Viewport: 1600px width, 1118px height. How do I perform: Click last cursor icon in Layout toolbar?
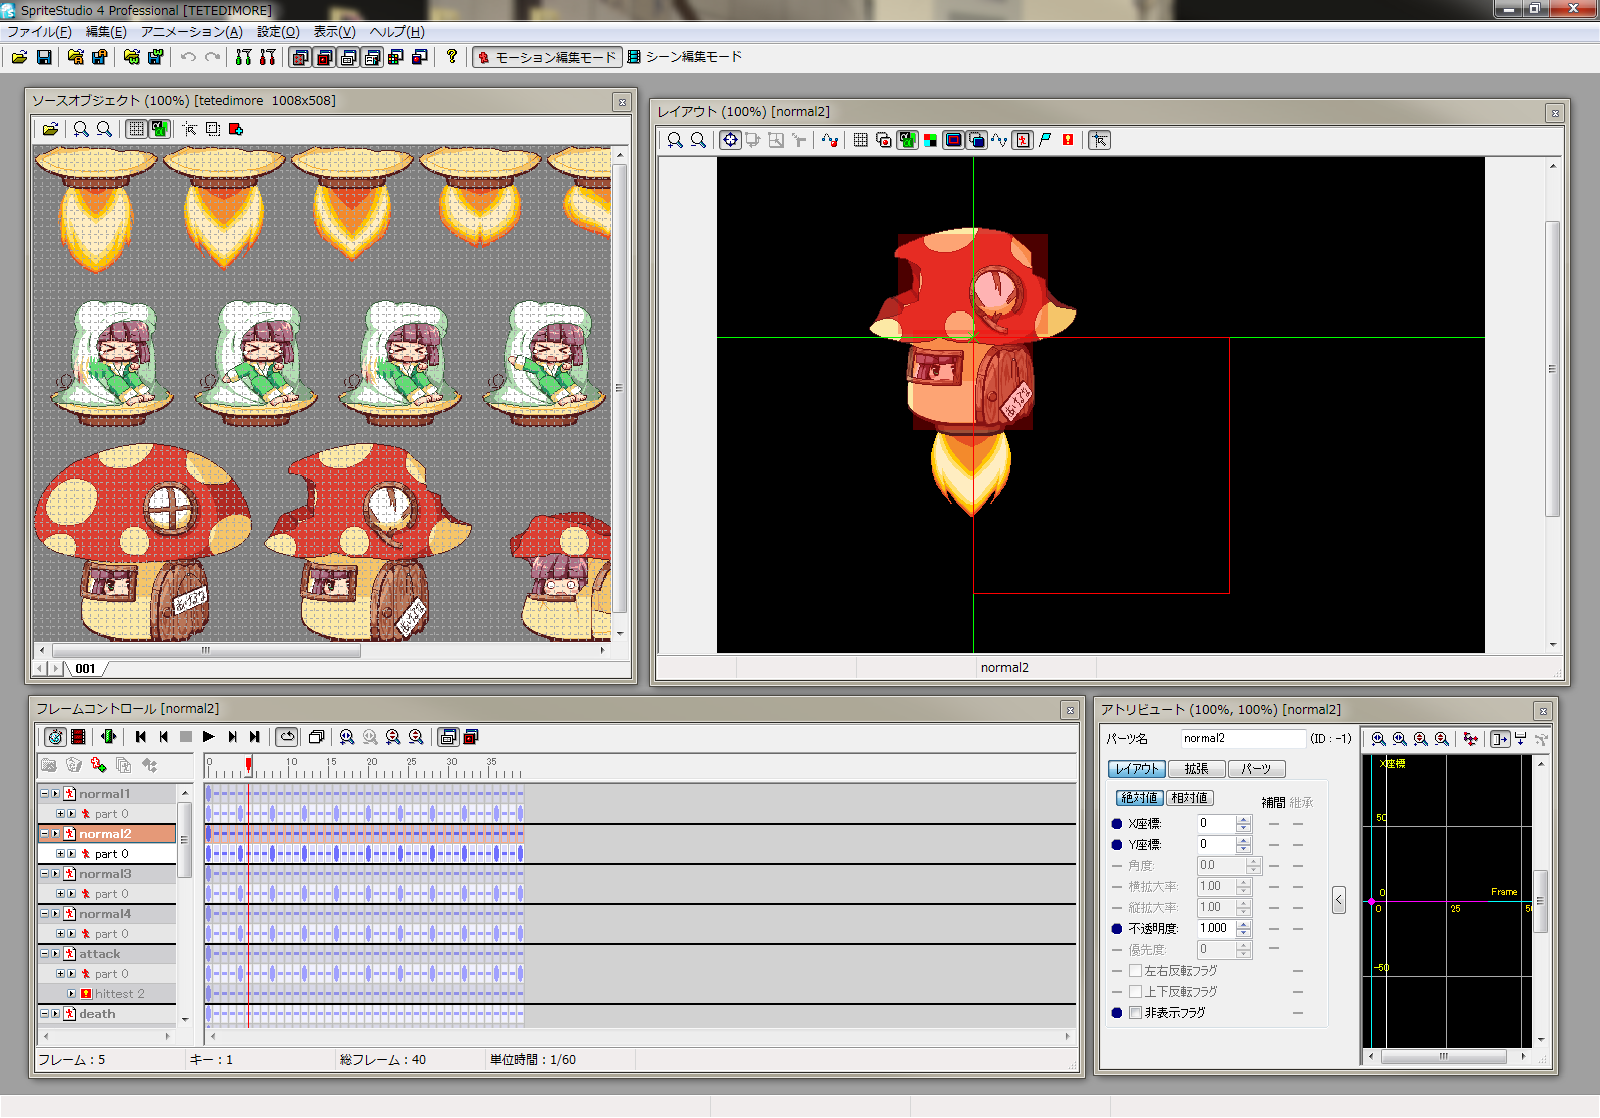click(1100, 140)
